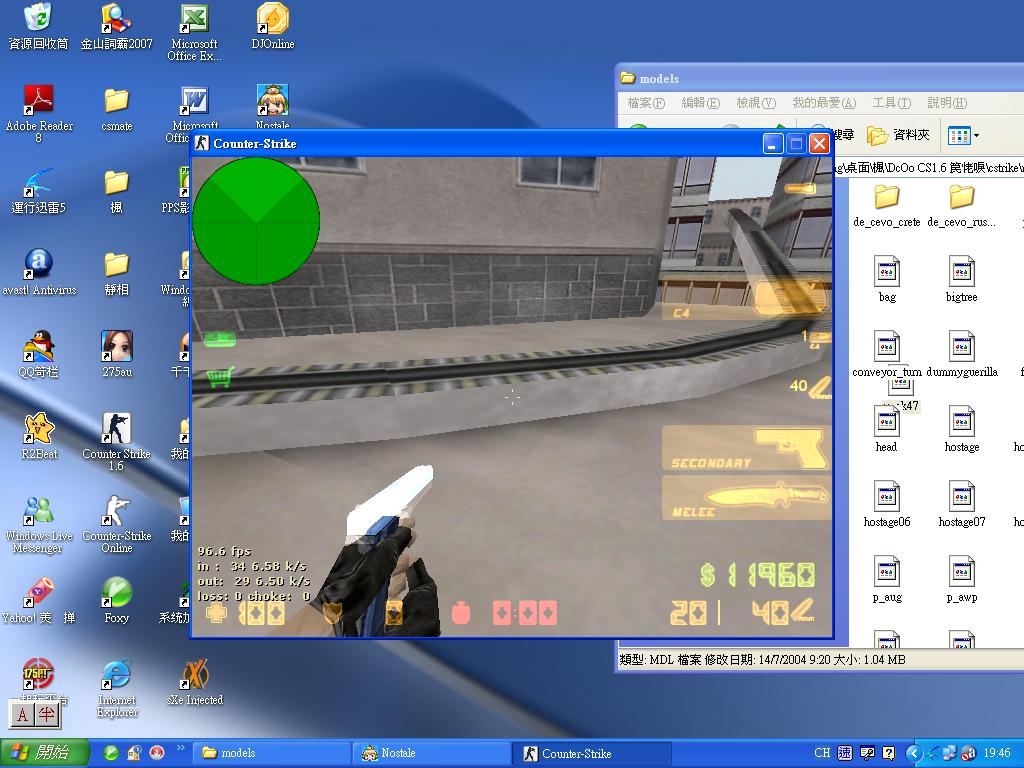Image resolution: width=1024 pixels, height=768 pixels.
Task: Expand hidden system tray icons arrow
Action: point(914,753)
